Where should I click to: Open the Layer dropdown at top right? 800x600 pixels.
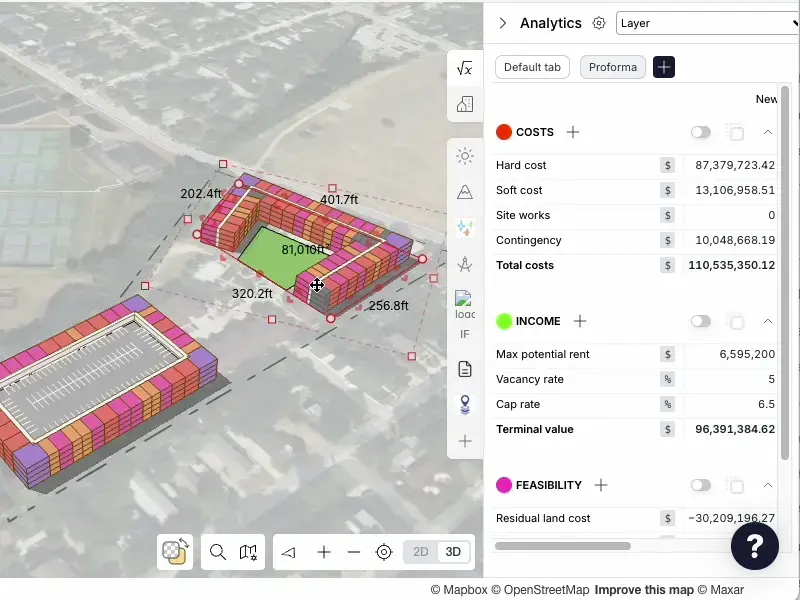pos(706,23)
